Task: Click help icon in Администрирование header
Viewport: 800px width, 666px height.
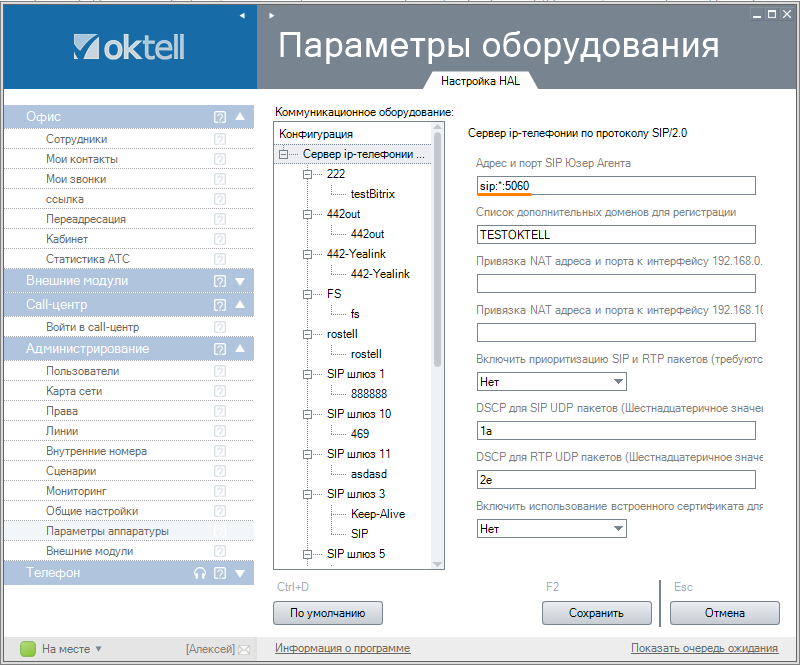Action: click(x=220, y=349)
